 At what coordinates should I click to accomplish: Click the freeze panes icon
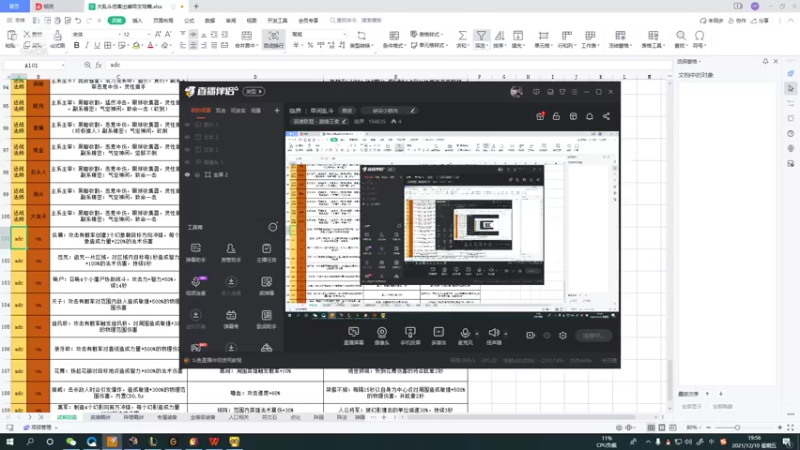[620, 36]
